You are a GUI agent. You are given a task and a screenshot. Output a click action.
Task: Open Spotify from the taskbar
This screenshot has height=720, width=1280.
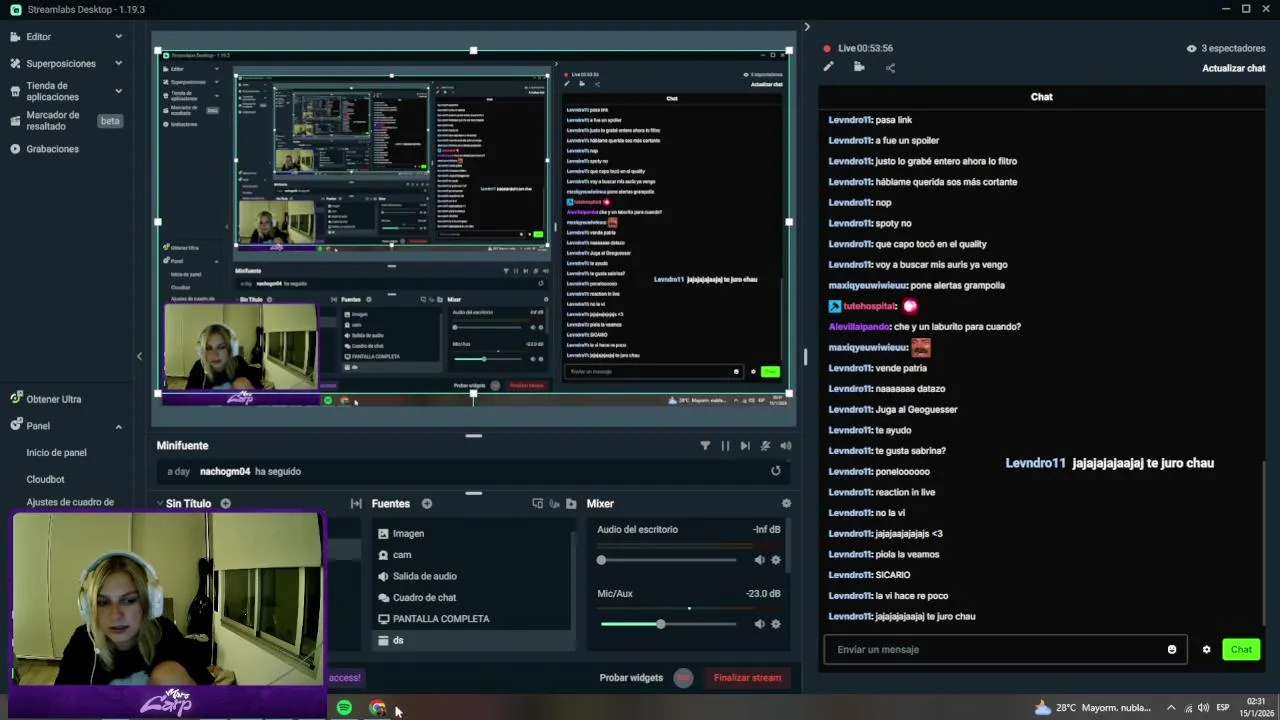(344, 708)
